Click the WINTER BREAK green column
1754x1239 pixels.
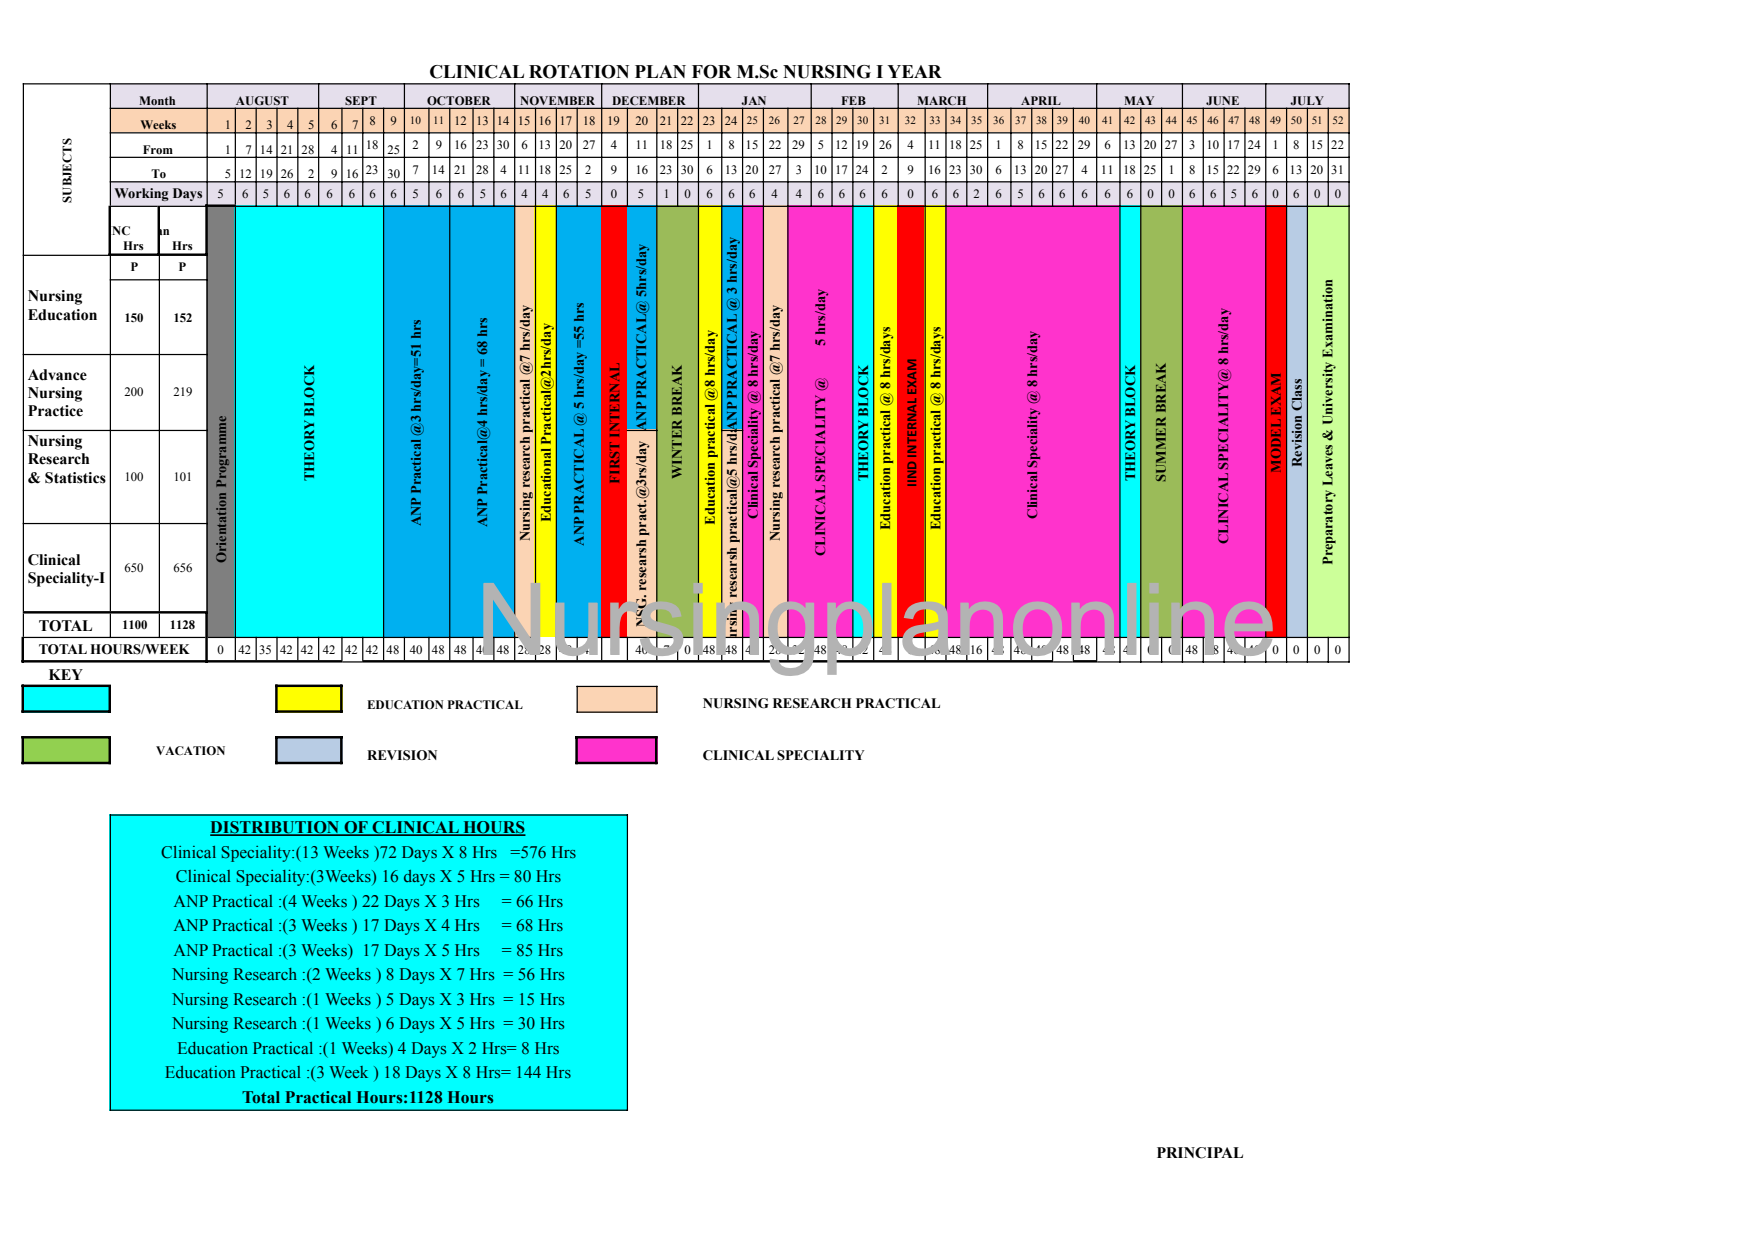[x=681, y=430]
